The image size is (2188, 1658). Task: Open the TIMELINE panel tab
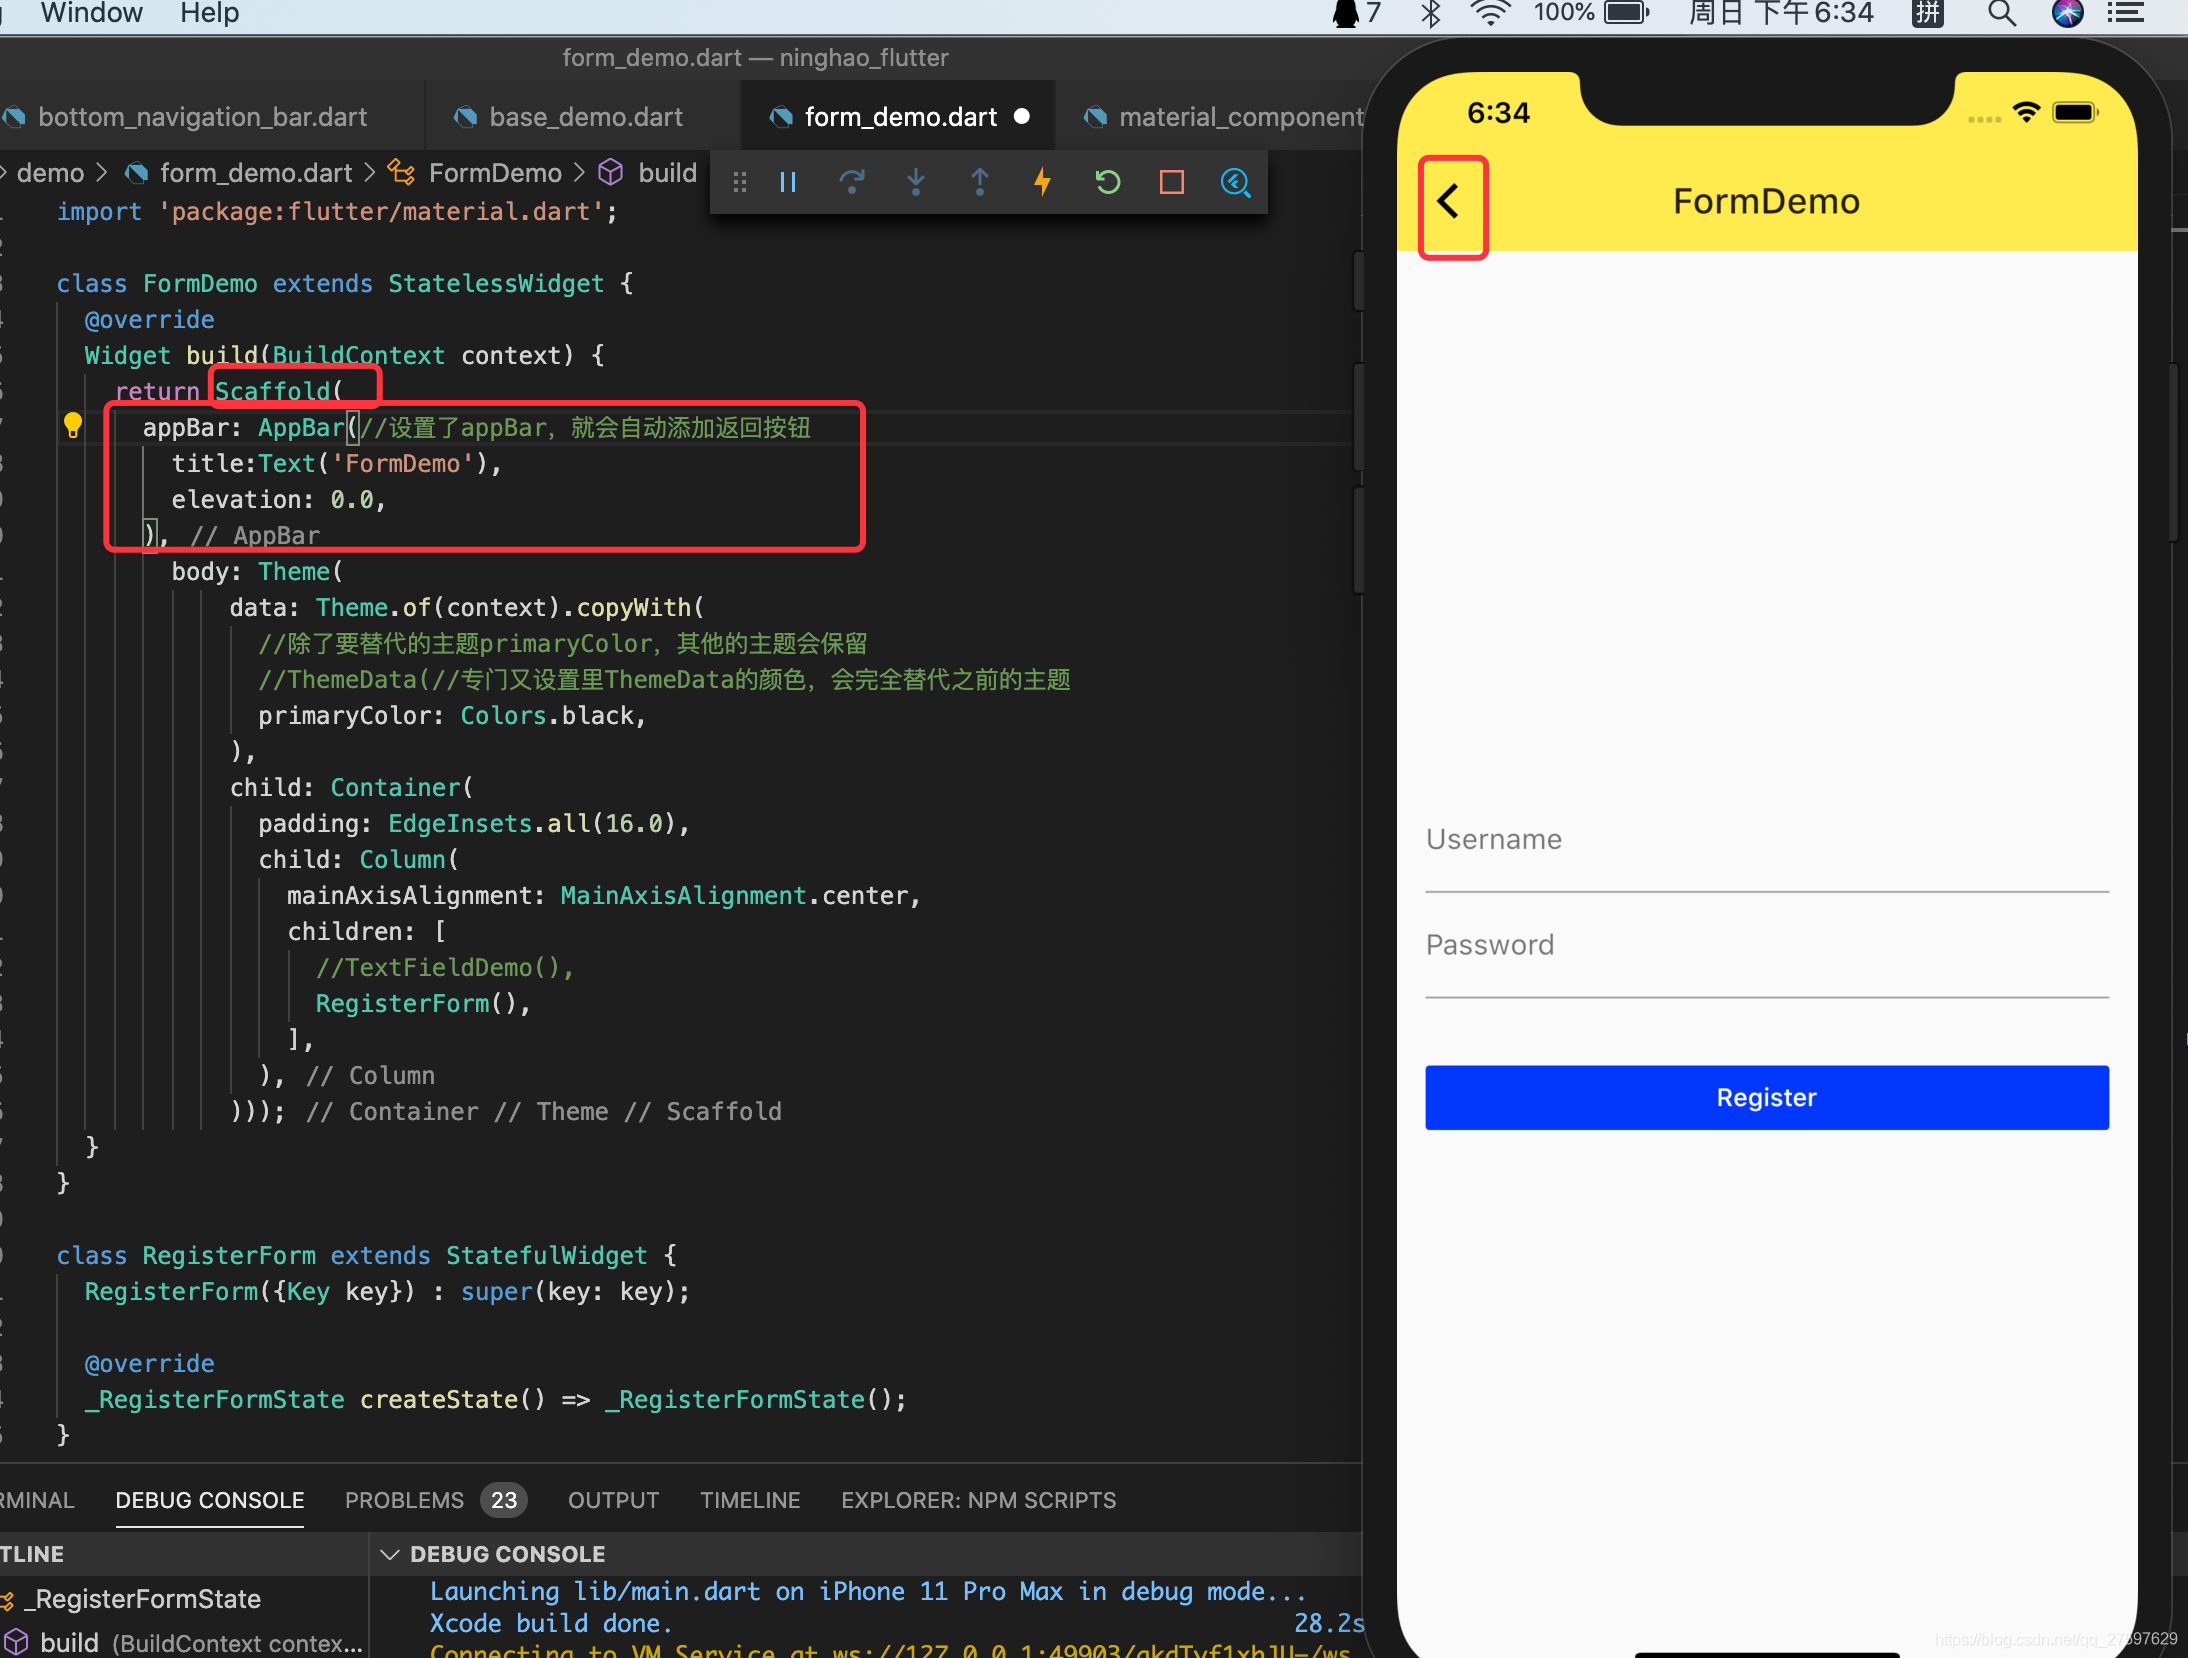click(x=750, y=1500)
